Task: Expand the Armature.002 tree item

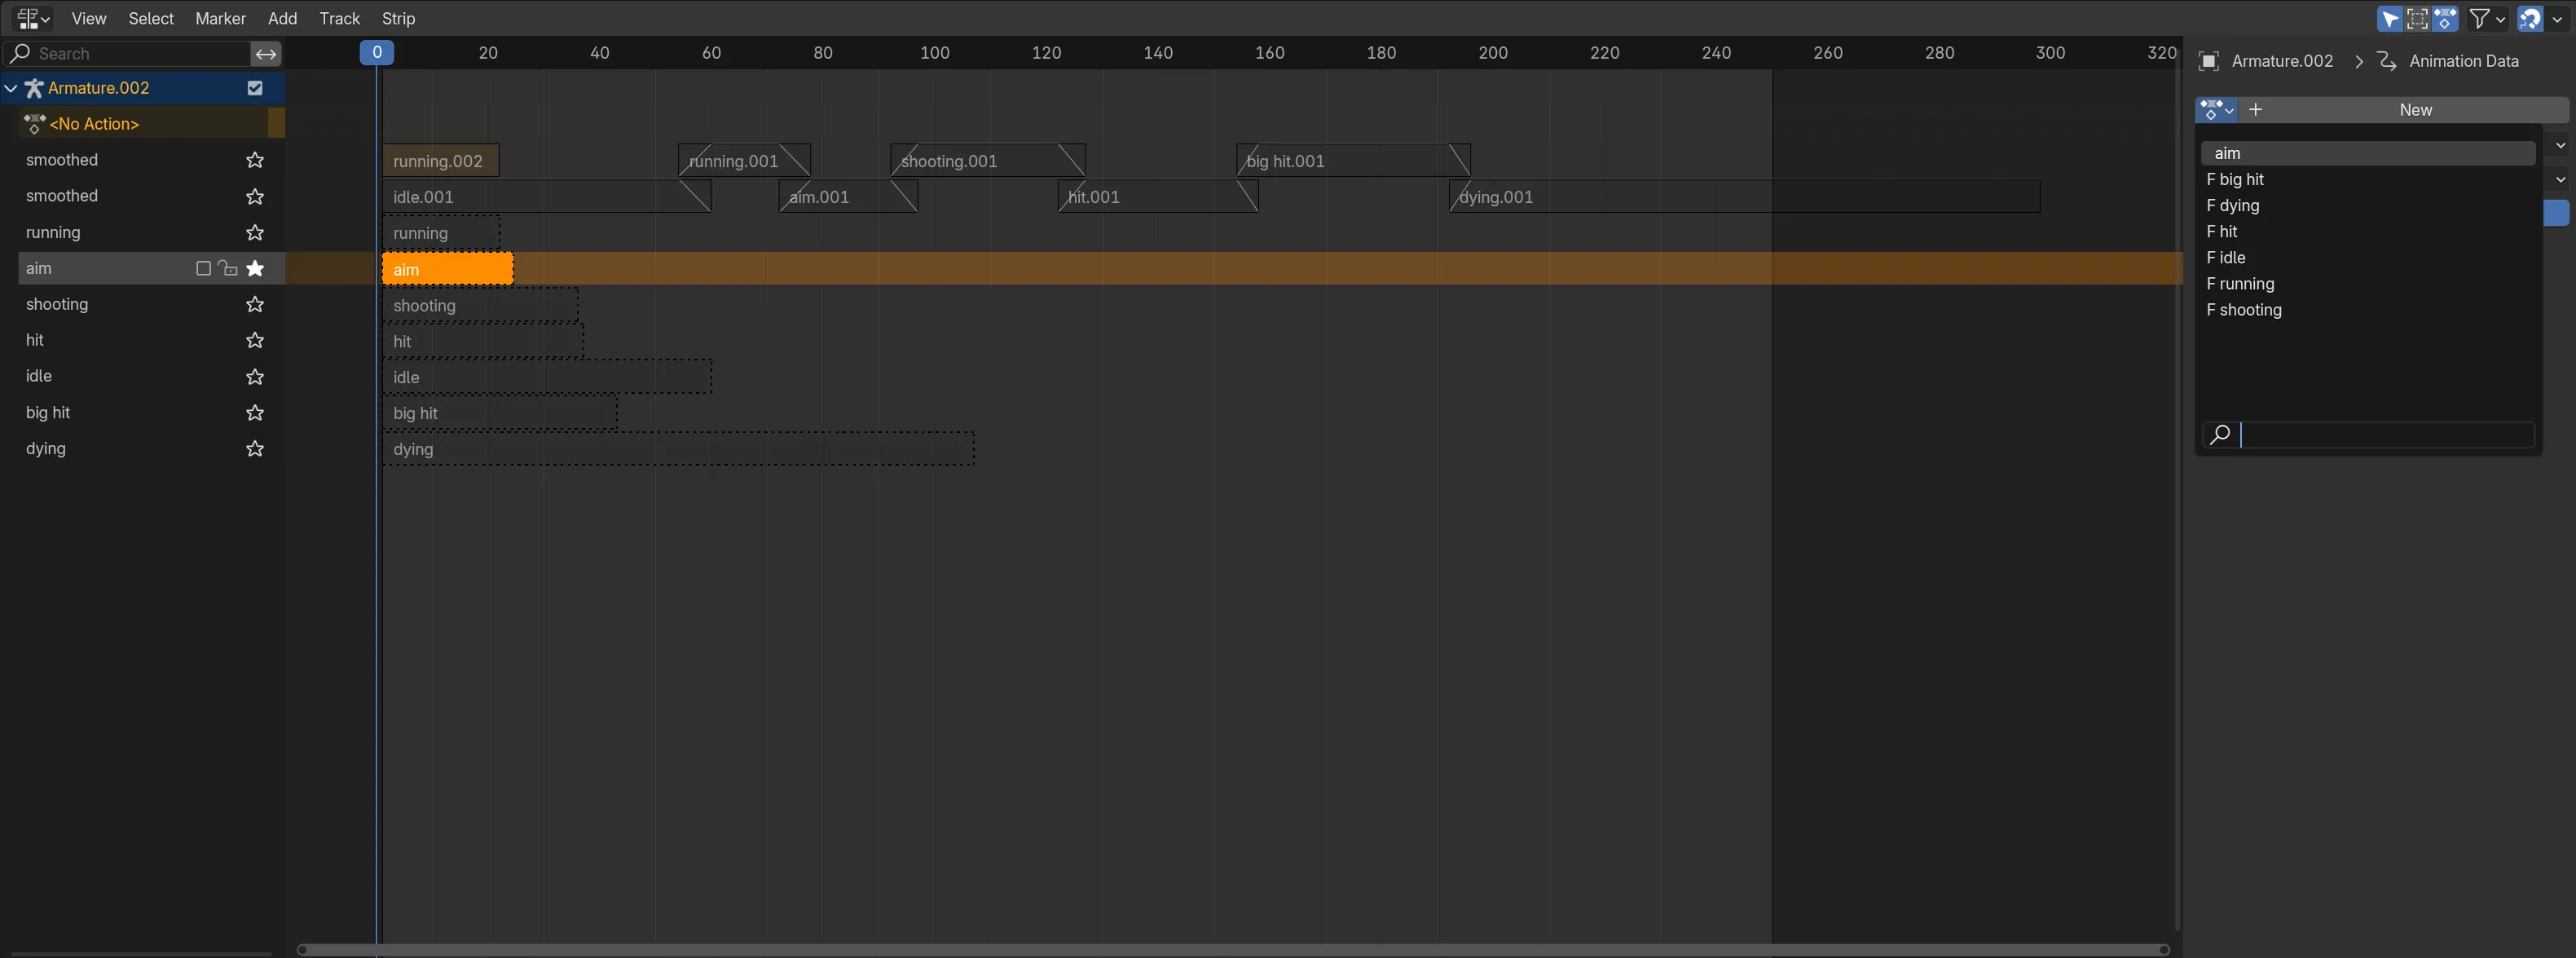Action: point(11,87)
